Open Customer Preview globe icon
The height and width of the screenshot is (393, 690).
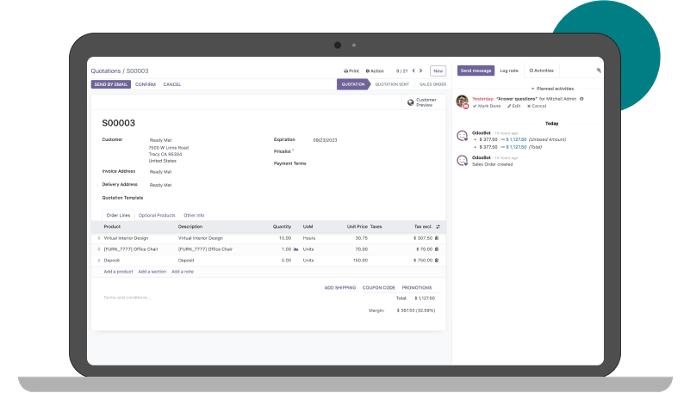coord(411,103)
